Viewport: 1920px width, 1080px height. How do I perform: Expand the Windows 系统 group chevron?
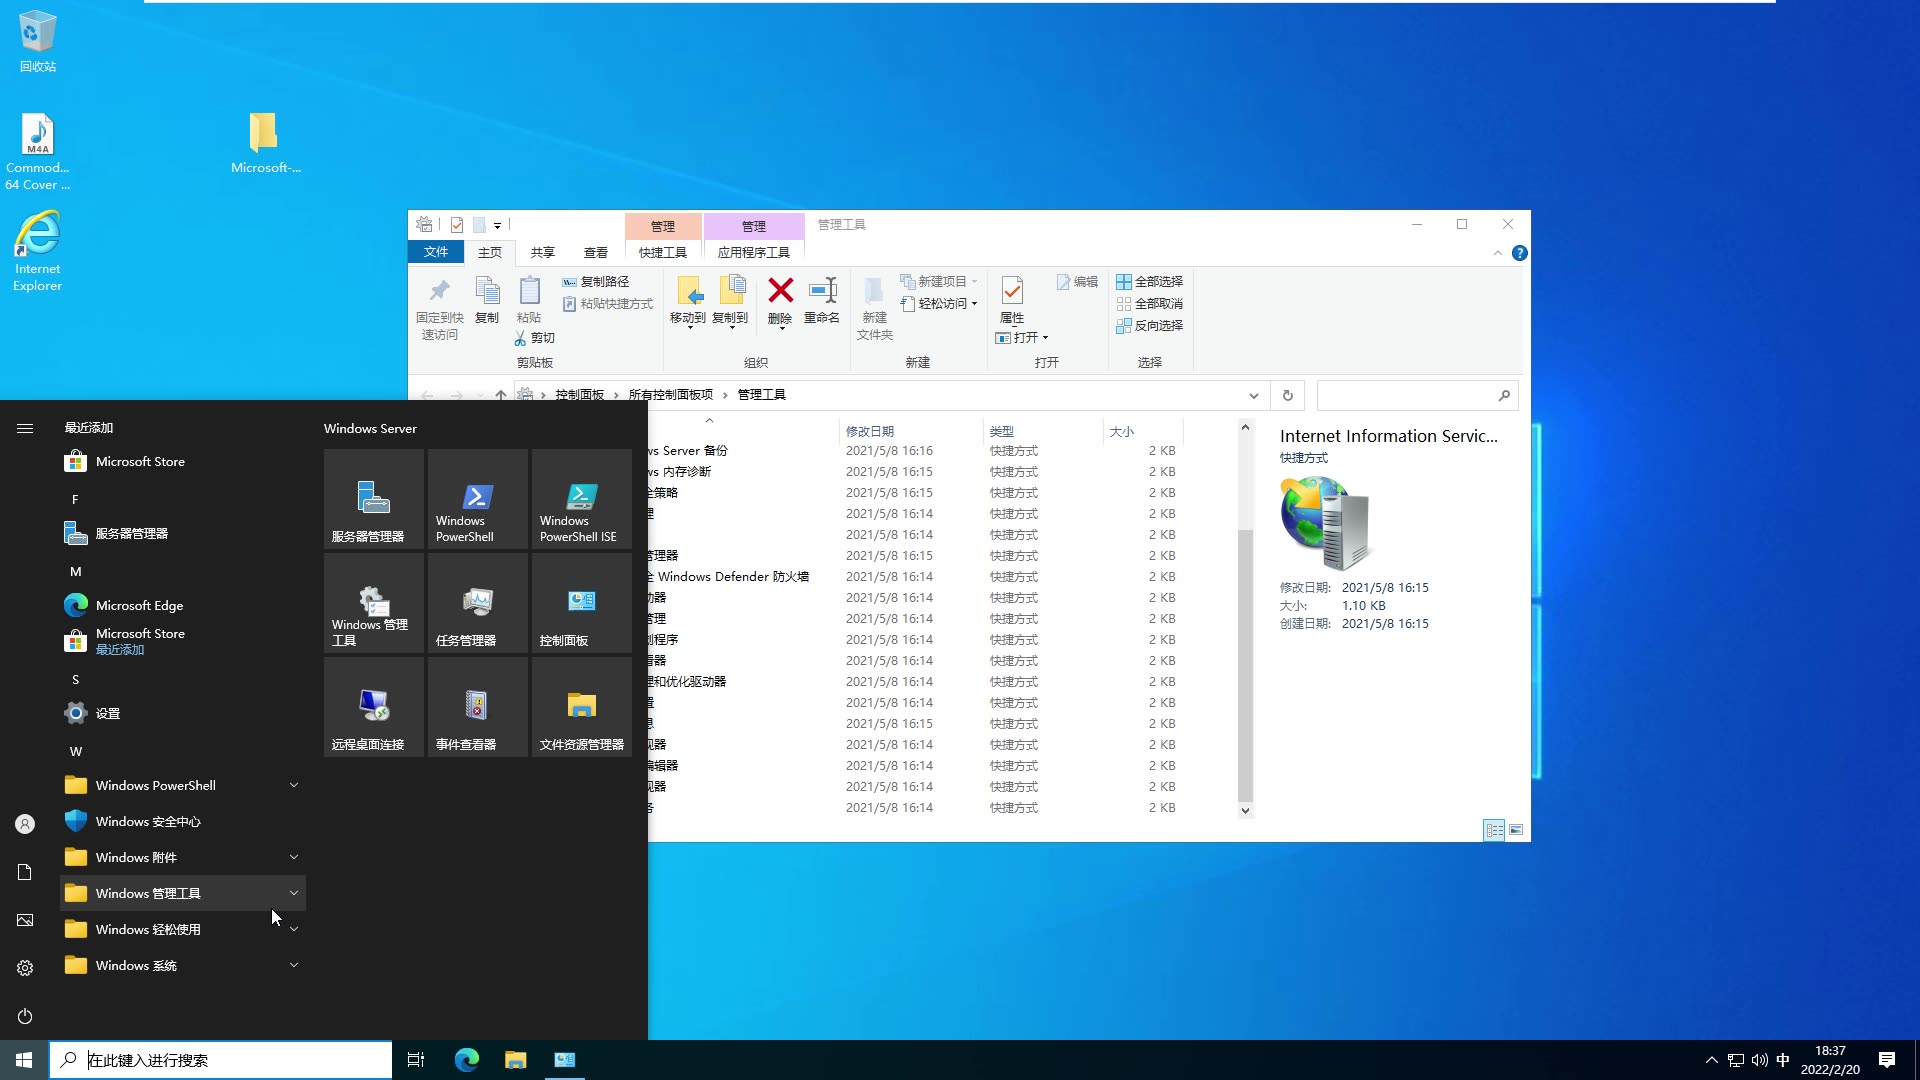click(293, 965)
